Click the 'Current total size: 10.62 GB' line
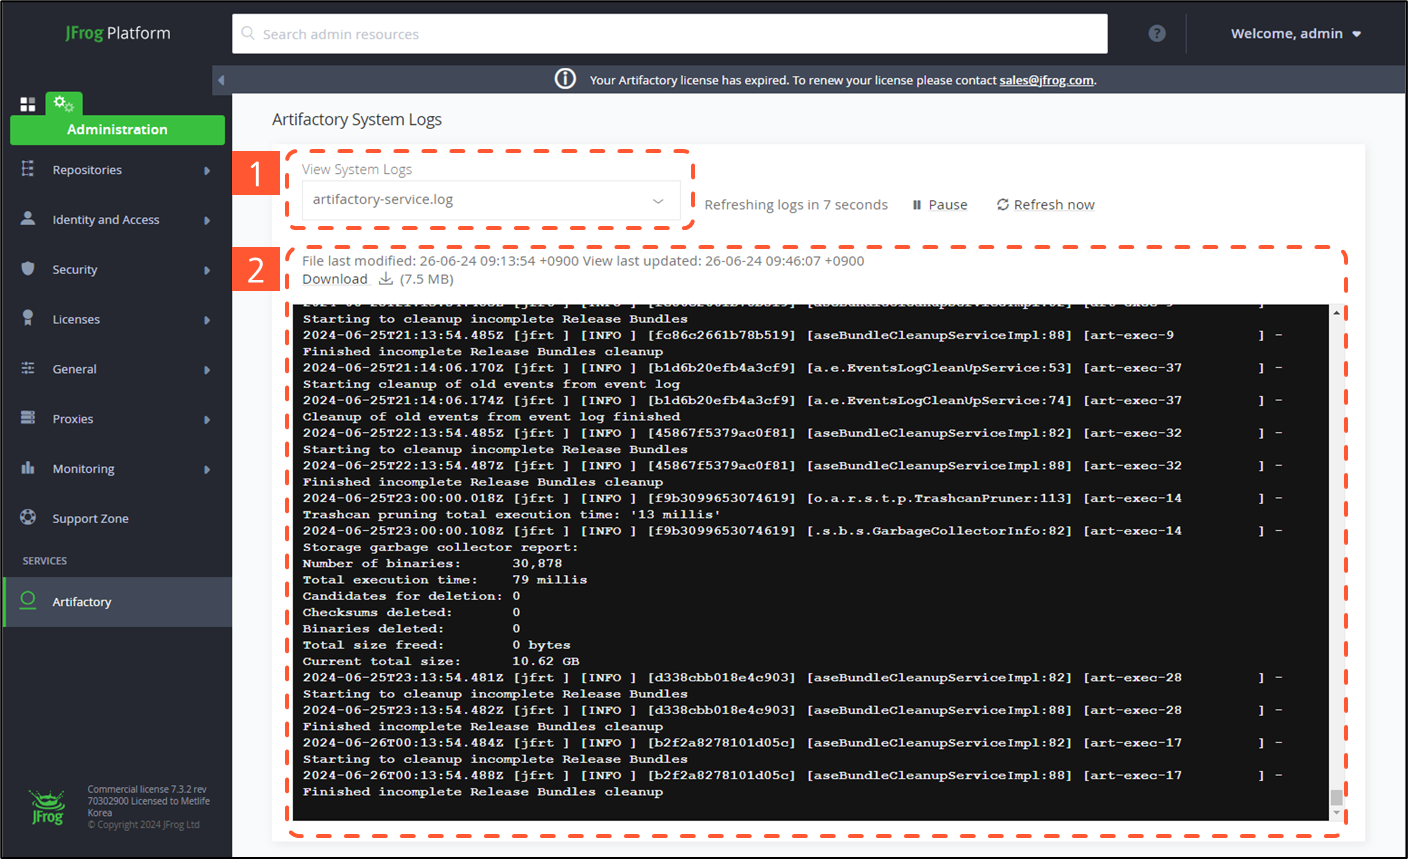 tap(441, 661)
